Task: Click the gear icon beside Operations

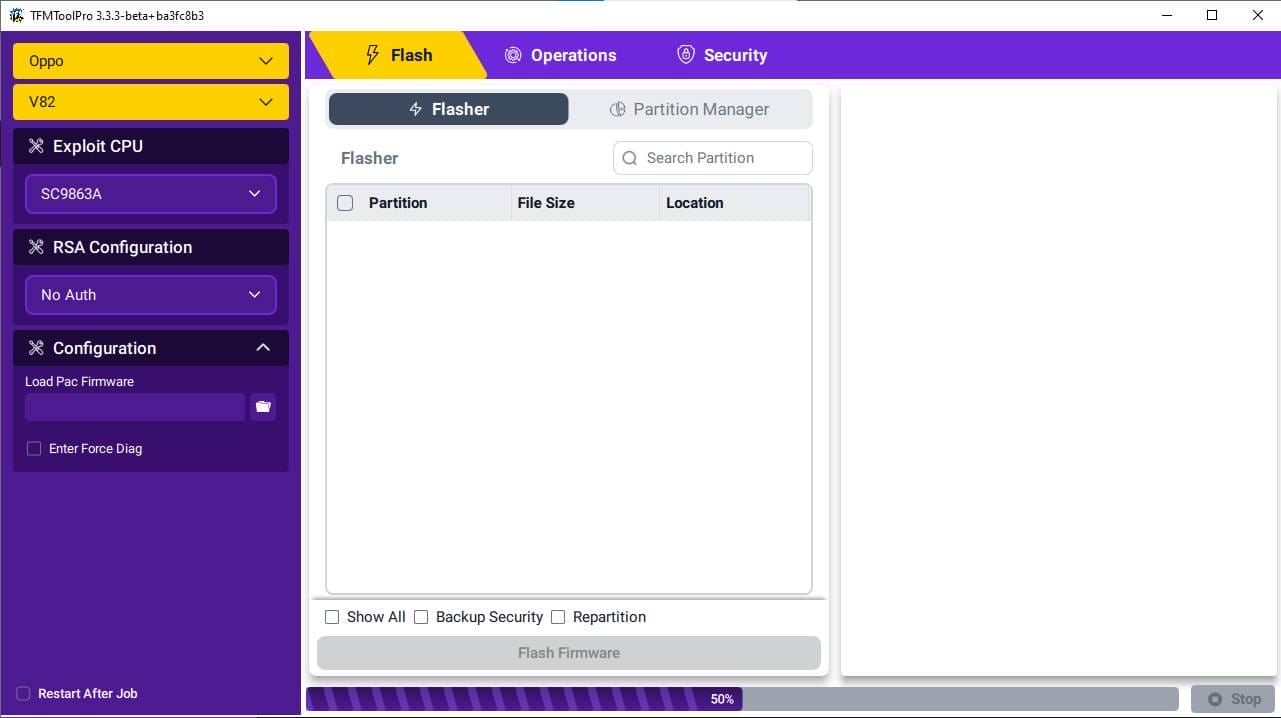Action: click(513, 55)
